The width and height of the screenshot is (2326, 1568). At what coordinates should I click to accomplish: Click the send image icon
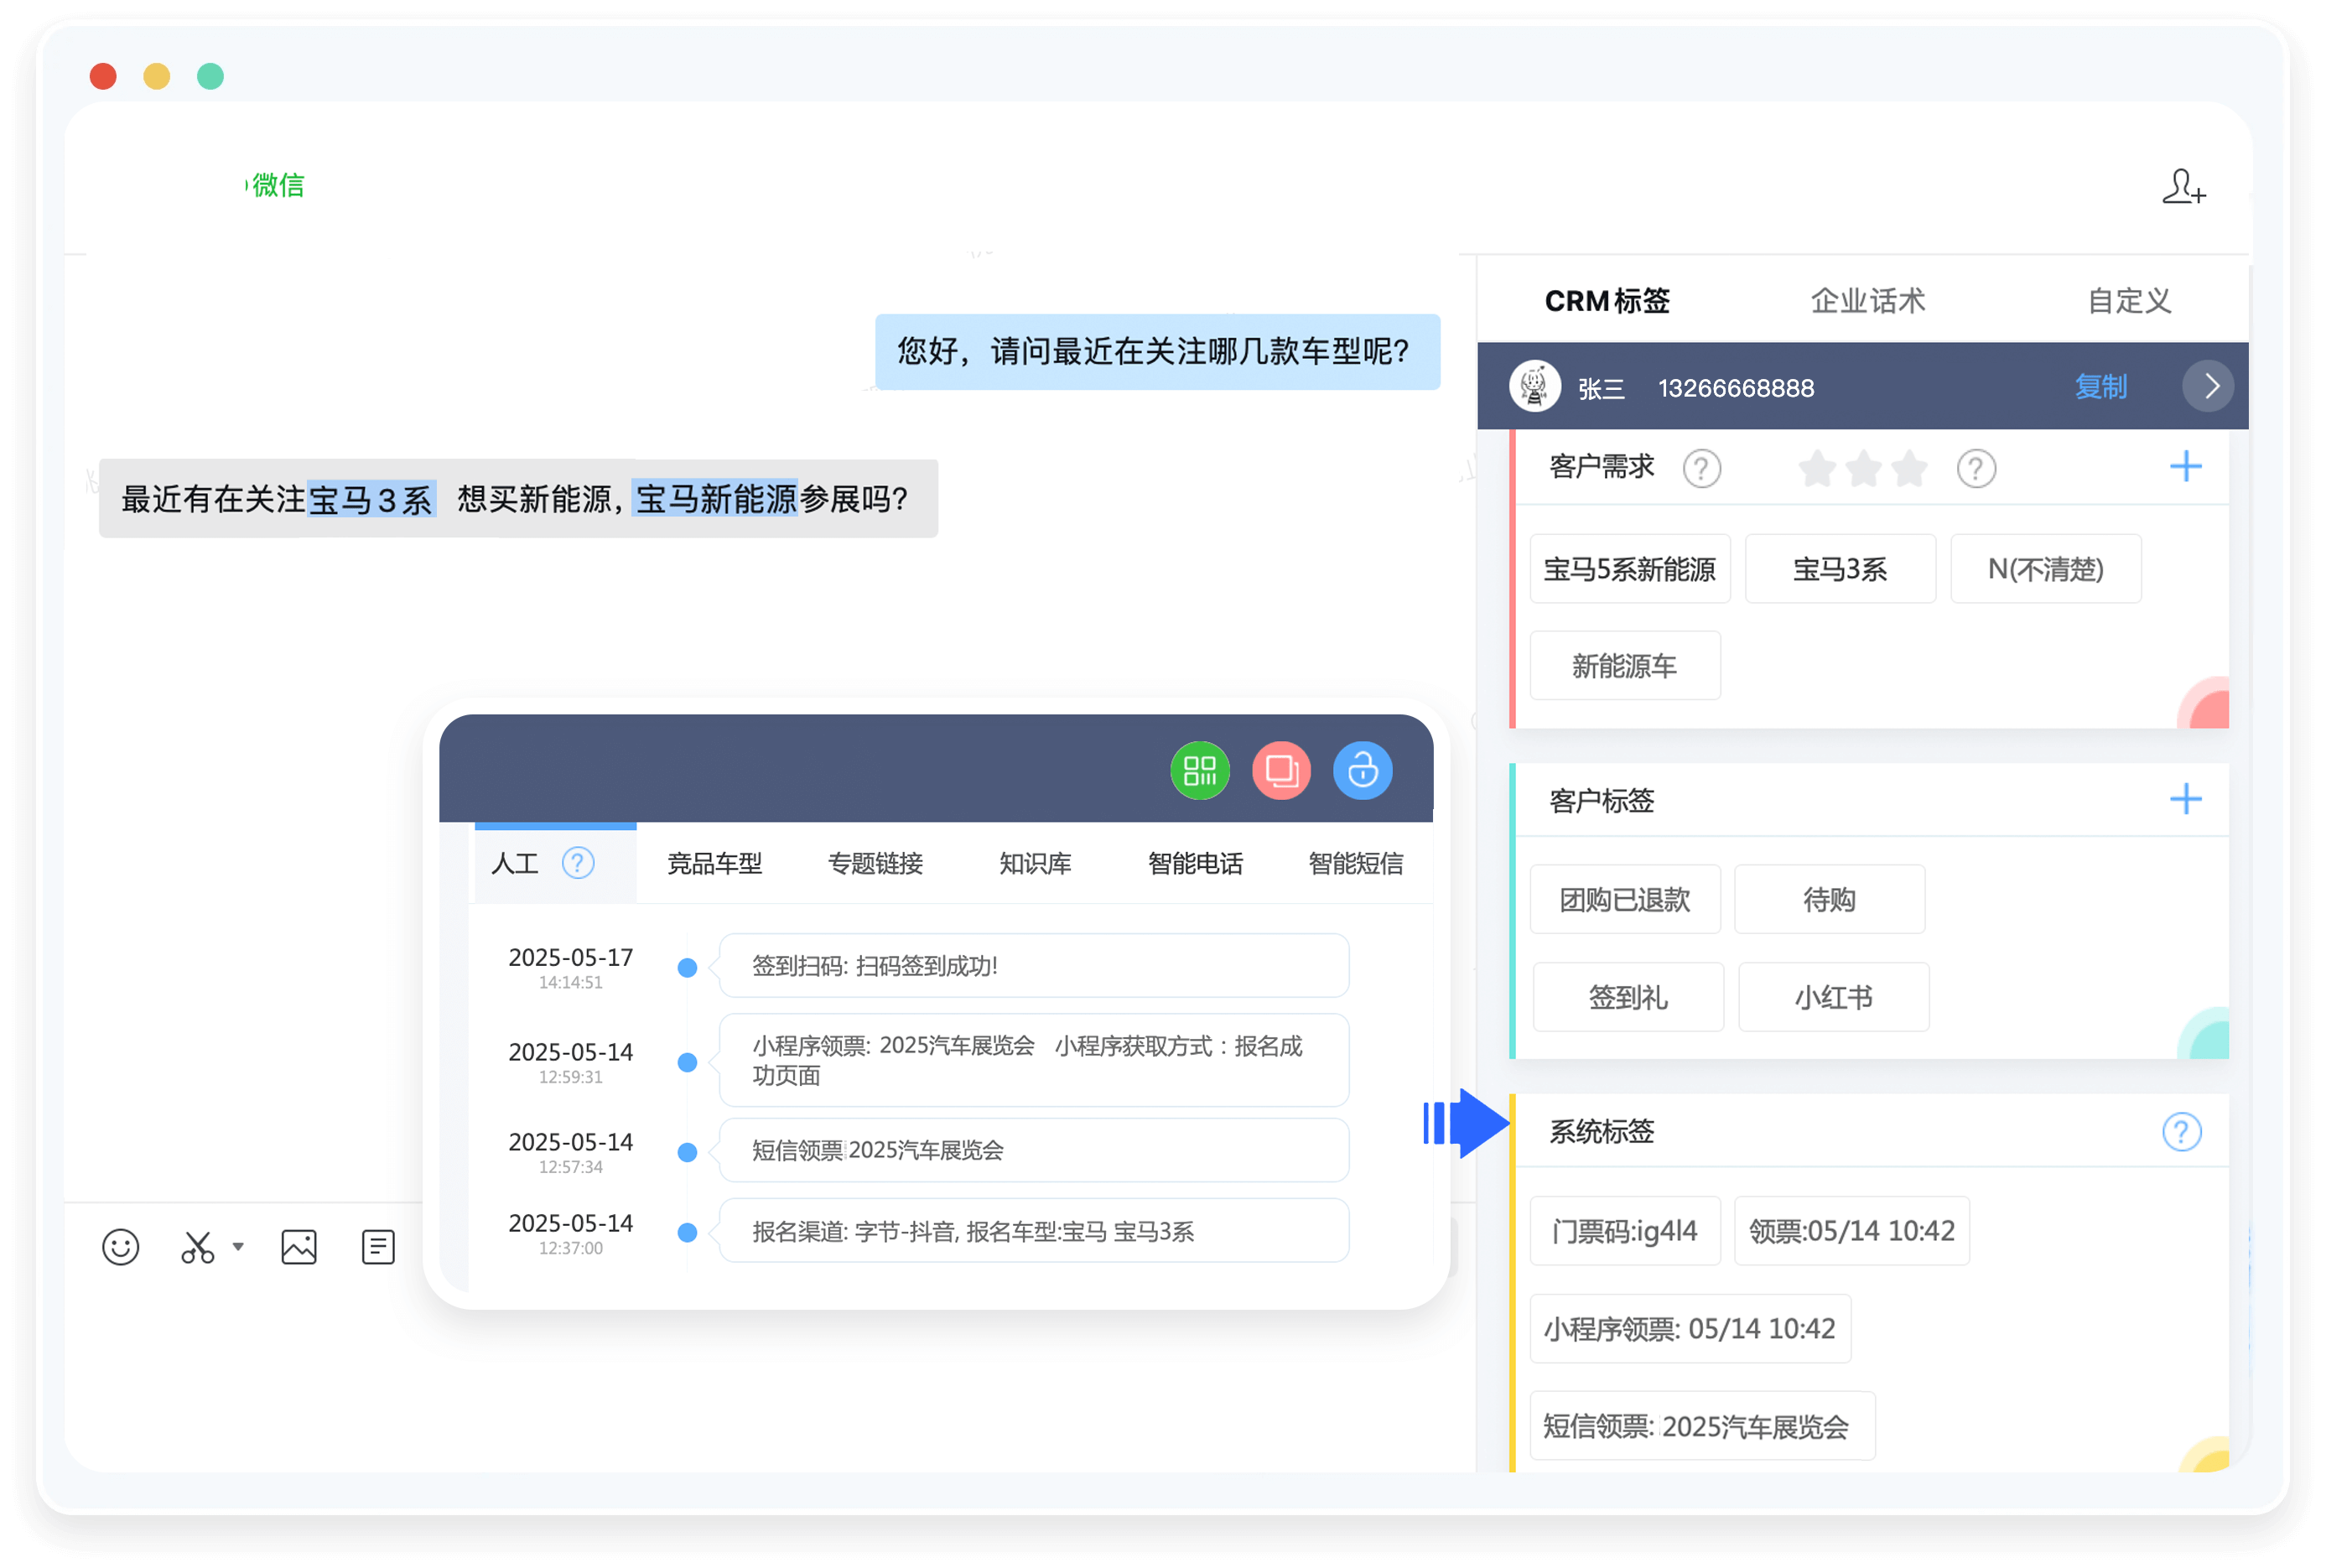pyautogui.click(x=298, y=1246)
